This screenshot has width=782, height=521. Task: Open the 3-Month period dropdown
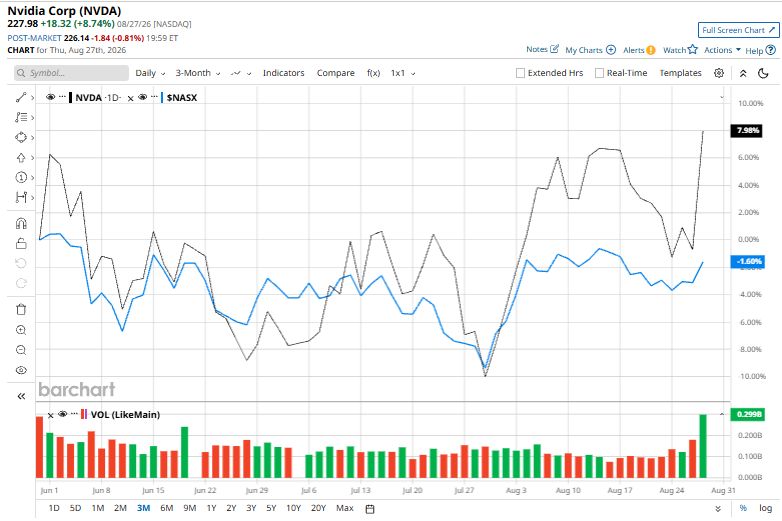tap(197, 73)
